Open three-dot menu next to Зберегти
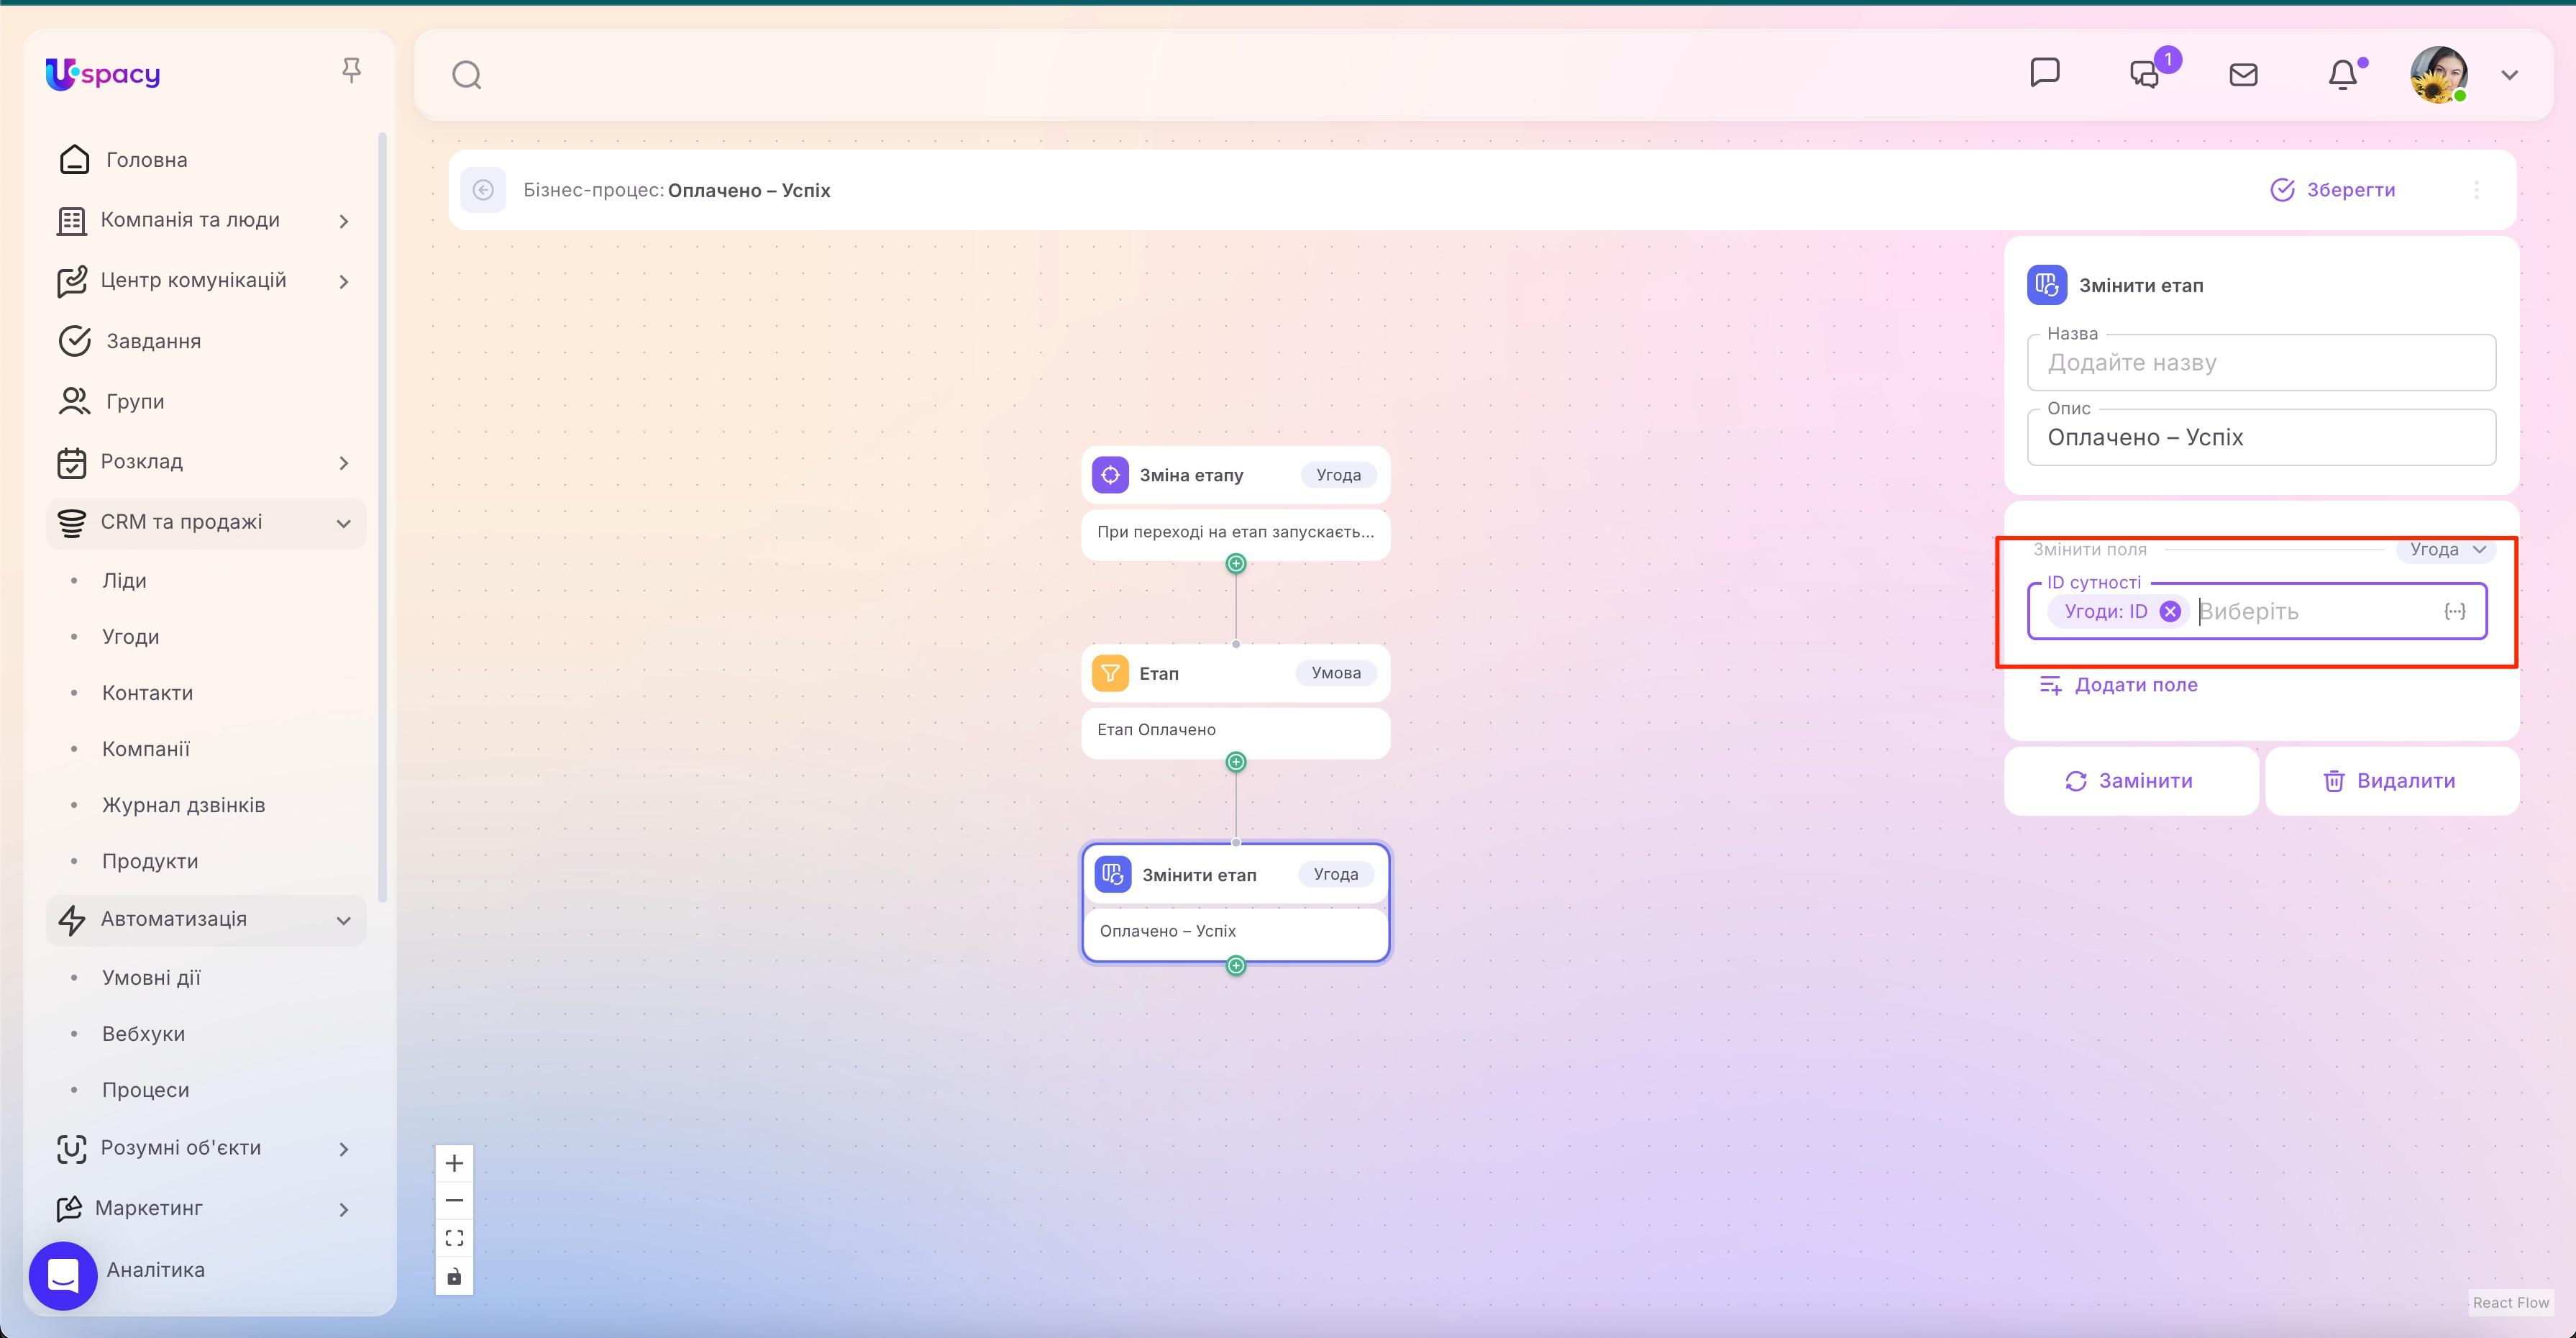This screenshot has height=1338, width=2576. click(2477, 190)
